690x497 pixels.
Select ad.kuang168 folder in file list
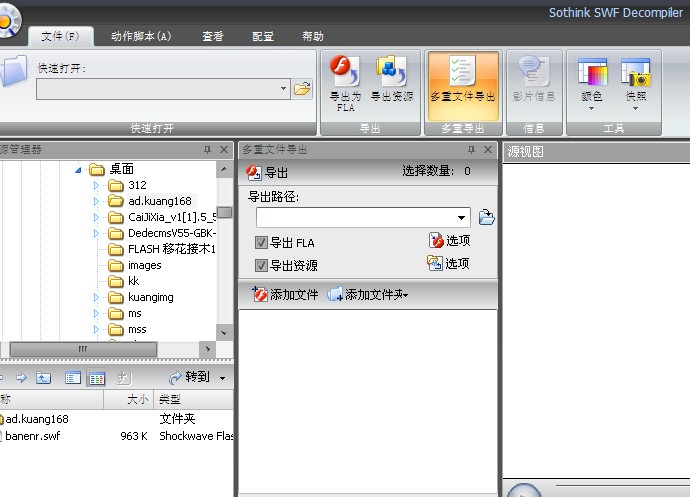click(37, 419)
